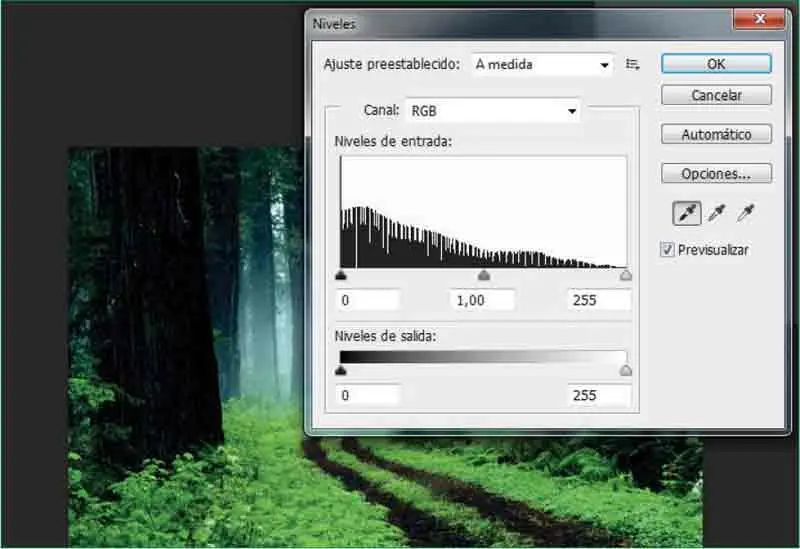Open the Opciones settings button
The width and height of the screenshot is (800, 549).
pos(716,173)
